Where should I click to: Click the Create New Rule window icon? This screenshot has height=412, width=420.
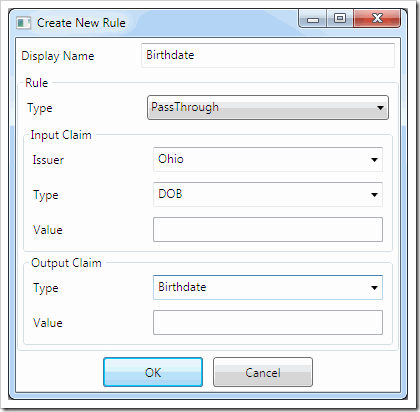click(x=23, y=23)
